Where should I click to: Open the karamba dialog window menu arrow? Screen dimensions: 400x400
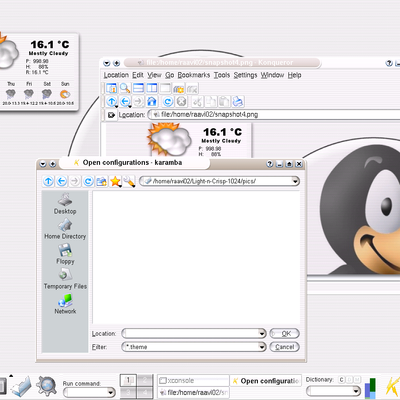[43, 164]
